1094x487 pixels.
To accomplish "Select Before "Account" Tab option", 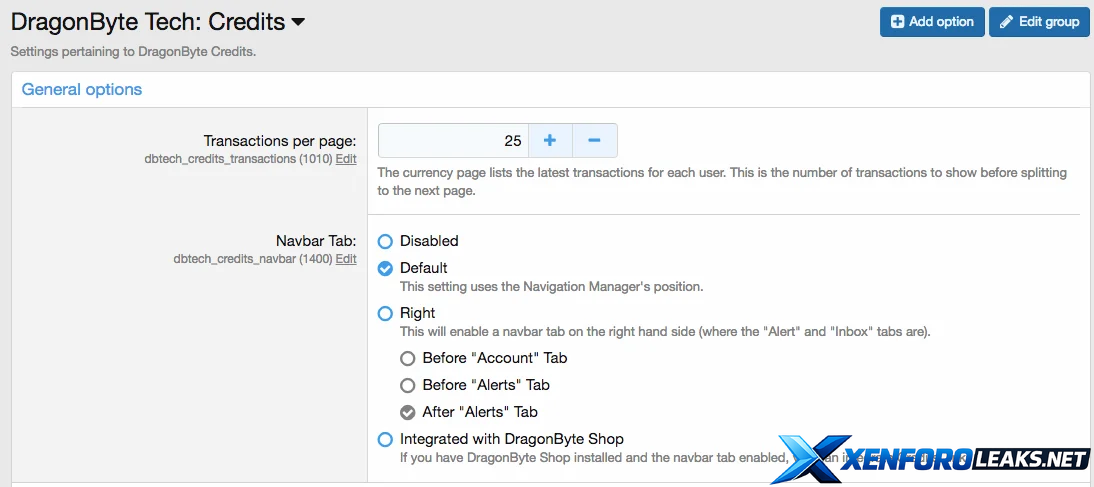I will point(407,358).
